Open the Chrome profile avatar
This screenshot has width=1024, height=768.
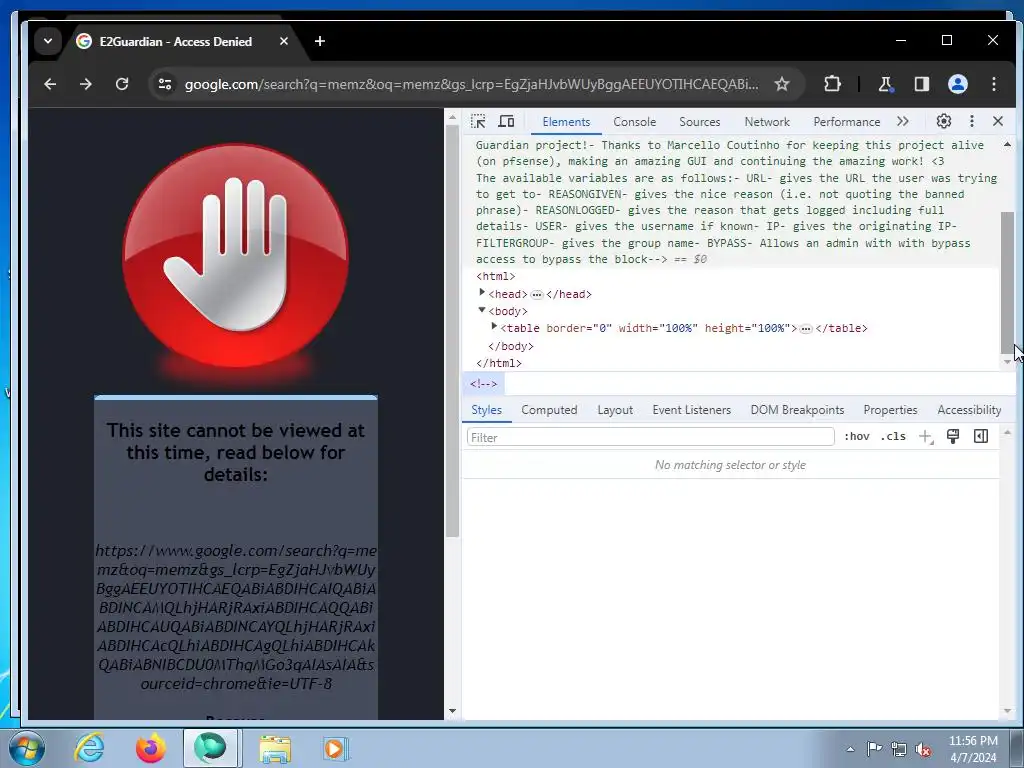coord(957,84)
